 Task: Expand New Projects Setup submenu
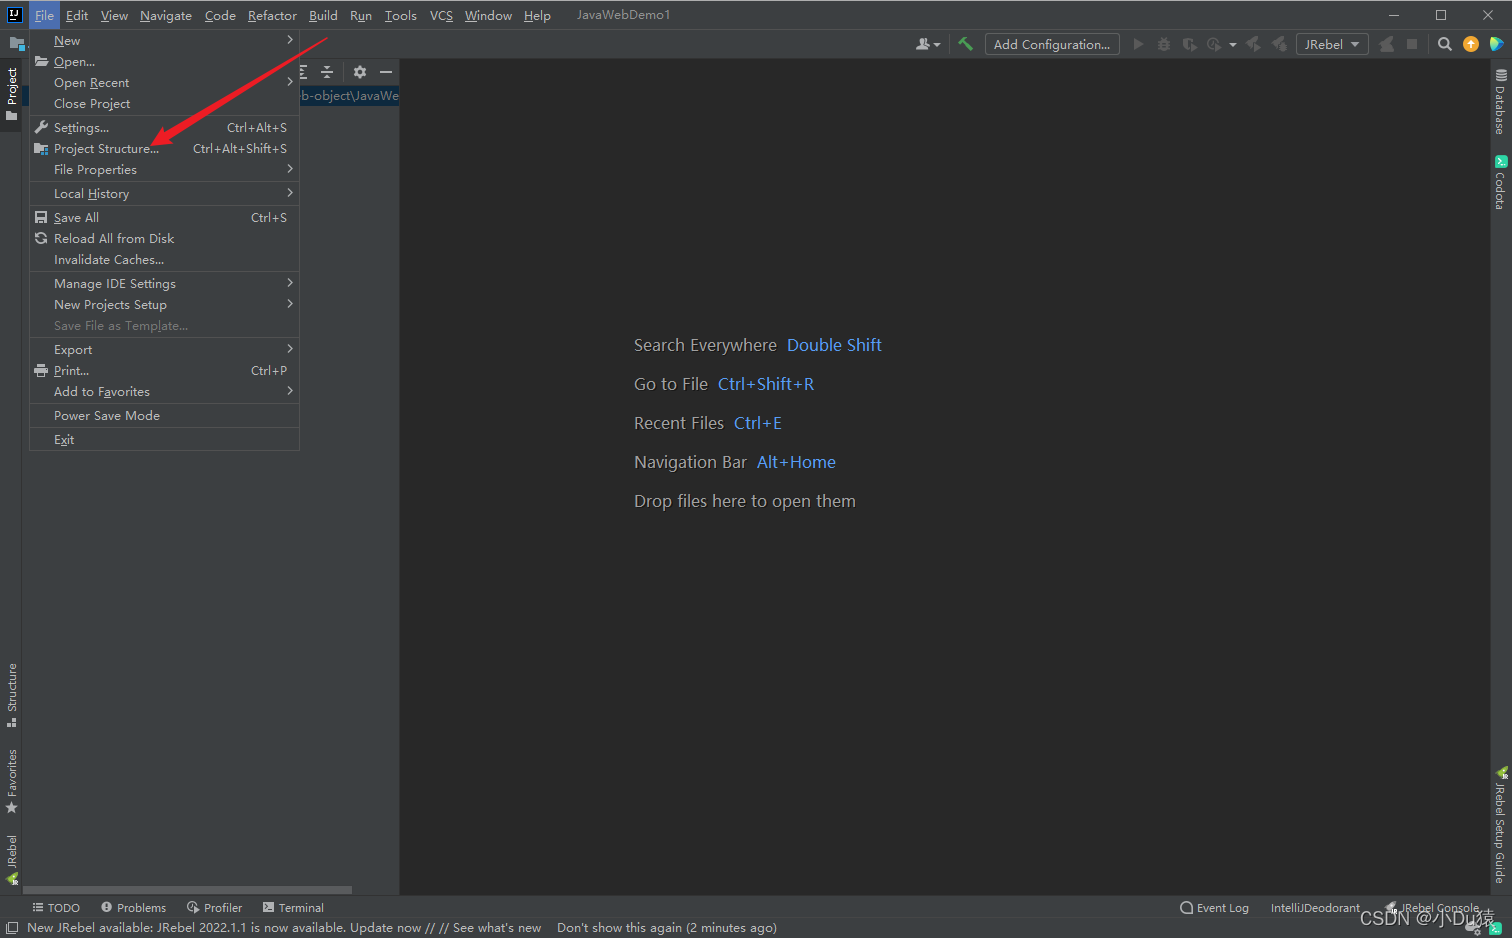[164, 305]
